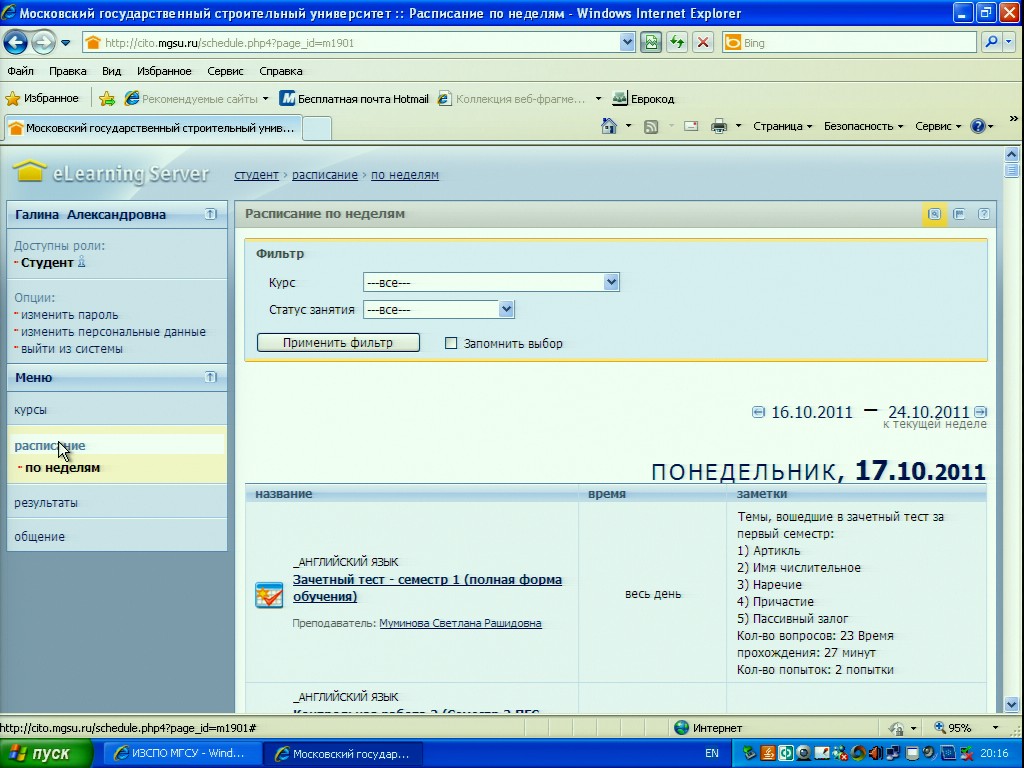The width and height of the screenshot is (1024, 768).
Task: Click the eLearning Server logo
Action: (x=111, y=173)
